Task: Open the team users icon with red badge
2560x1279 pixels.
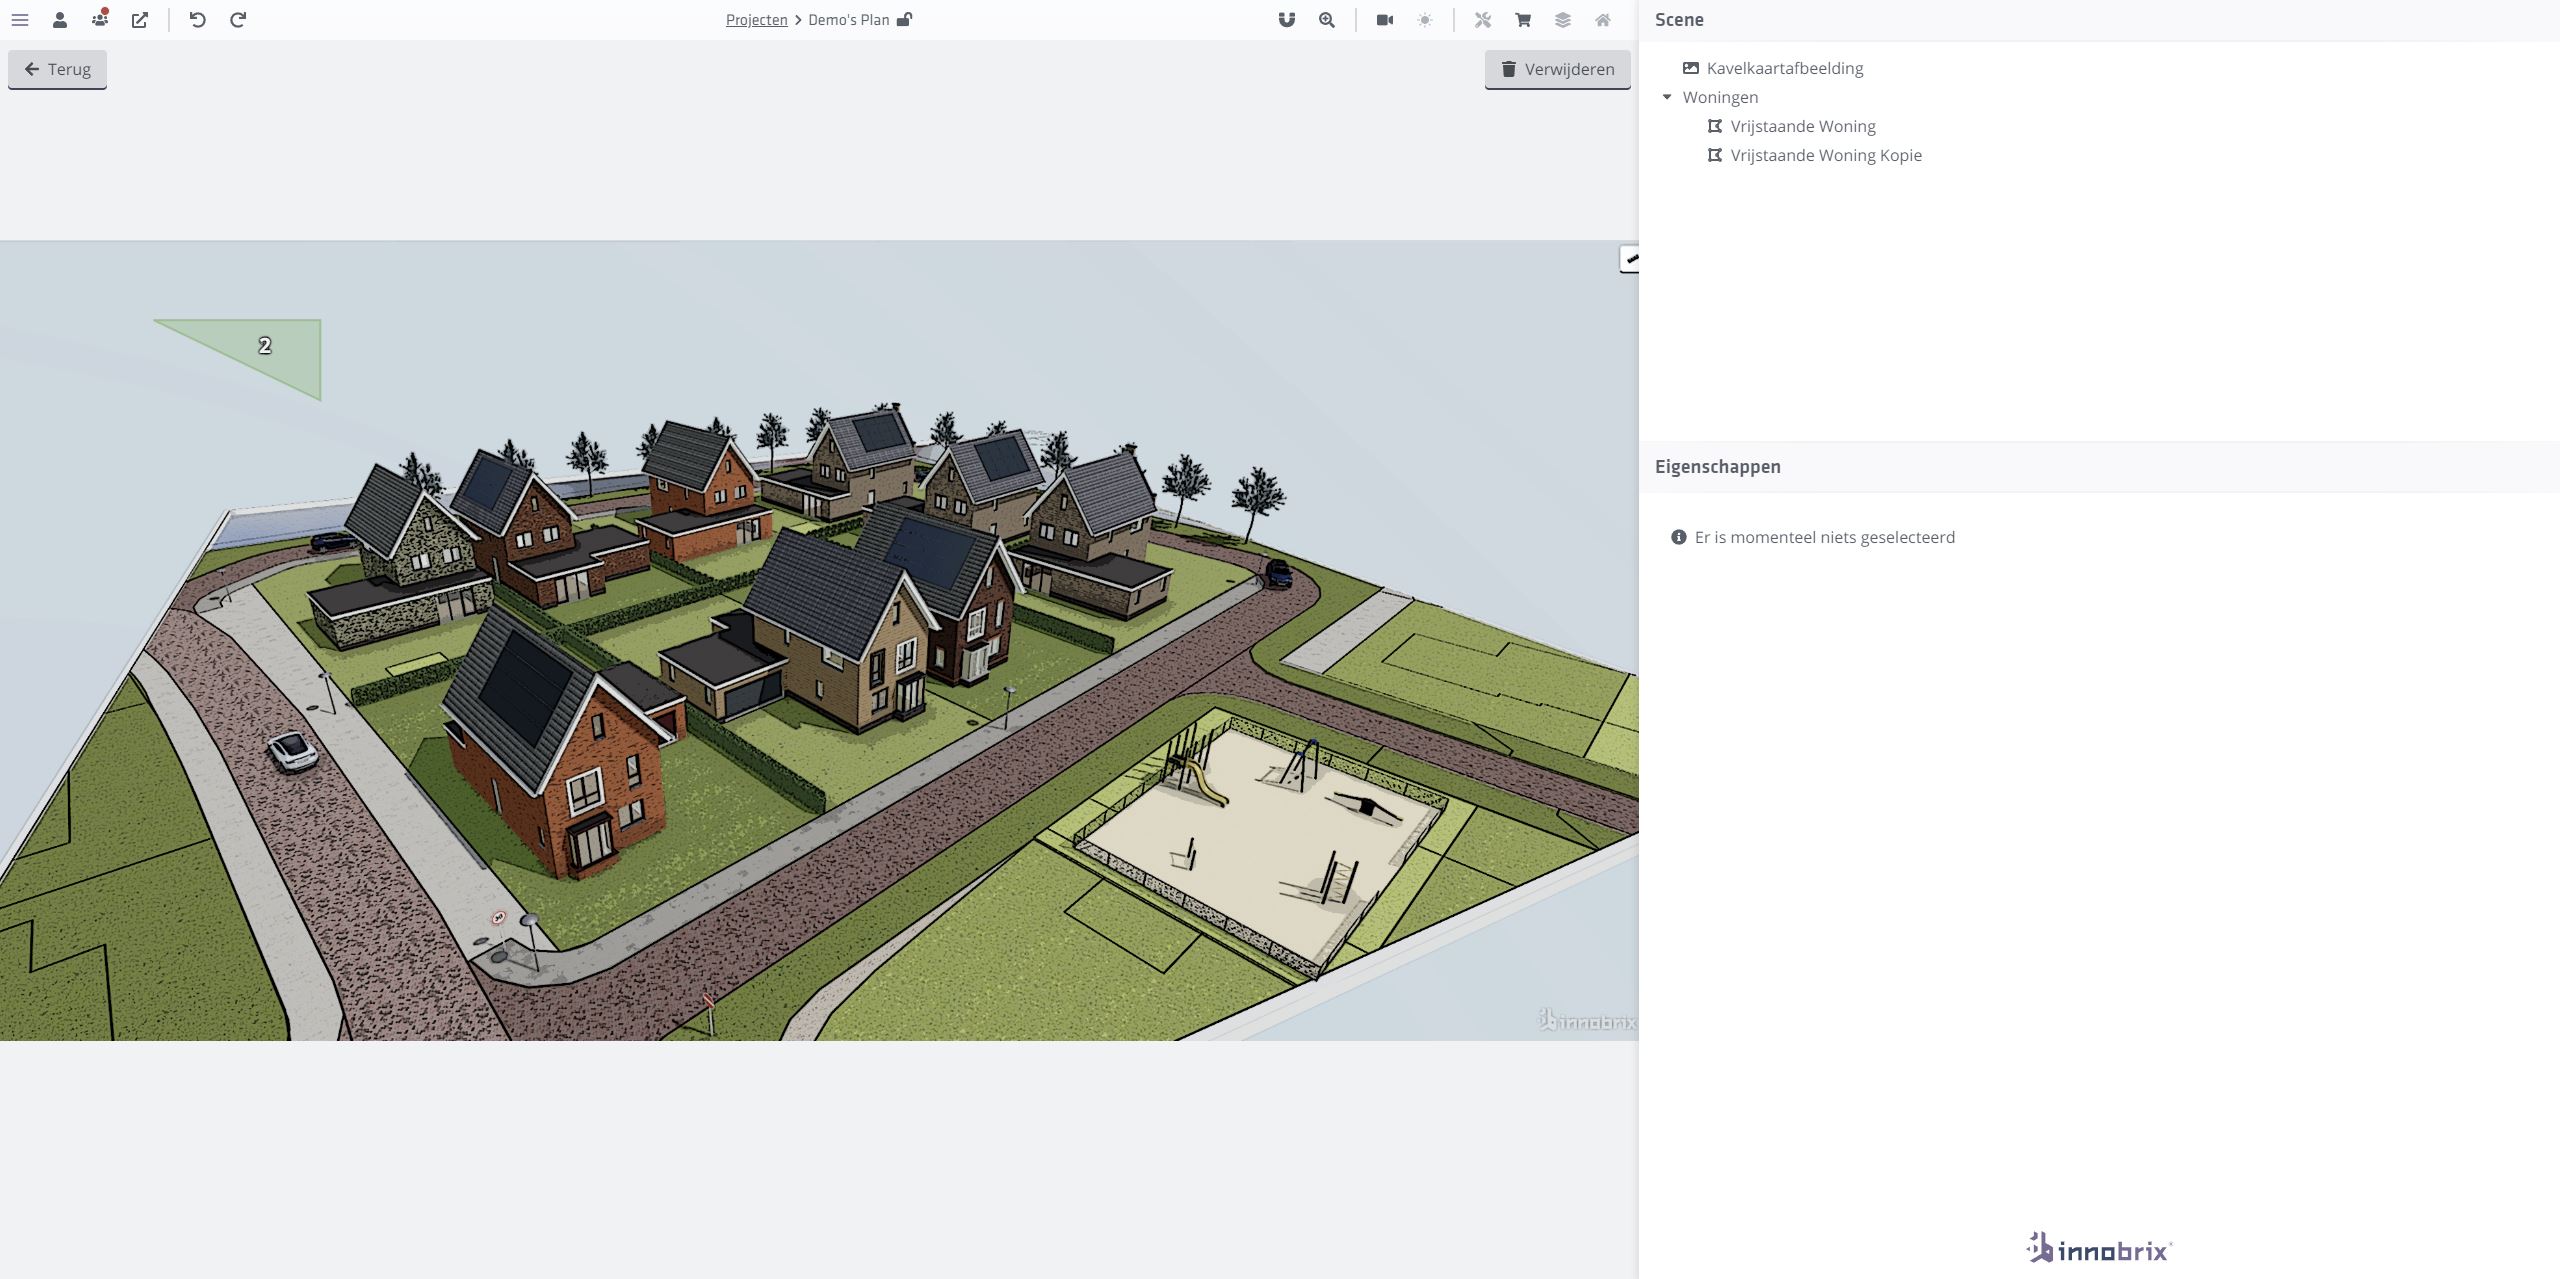Action: 100,20
